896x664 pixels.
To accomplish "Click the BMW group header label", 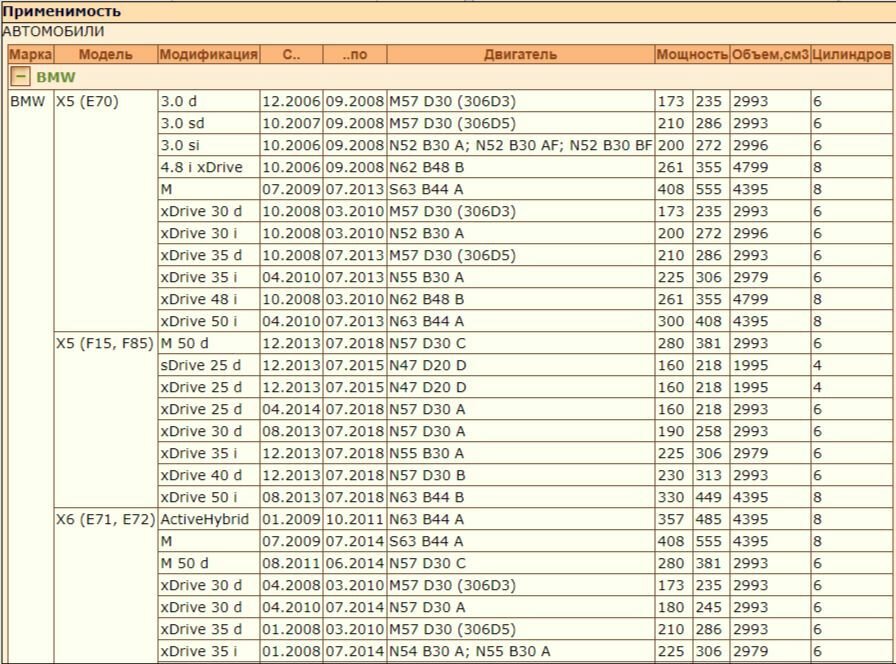I will point(55,77).
